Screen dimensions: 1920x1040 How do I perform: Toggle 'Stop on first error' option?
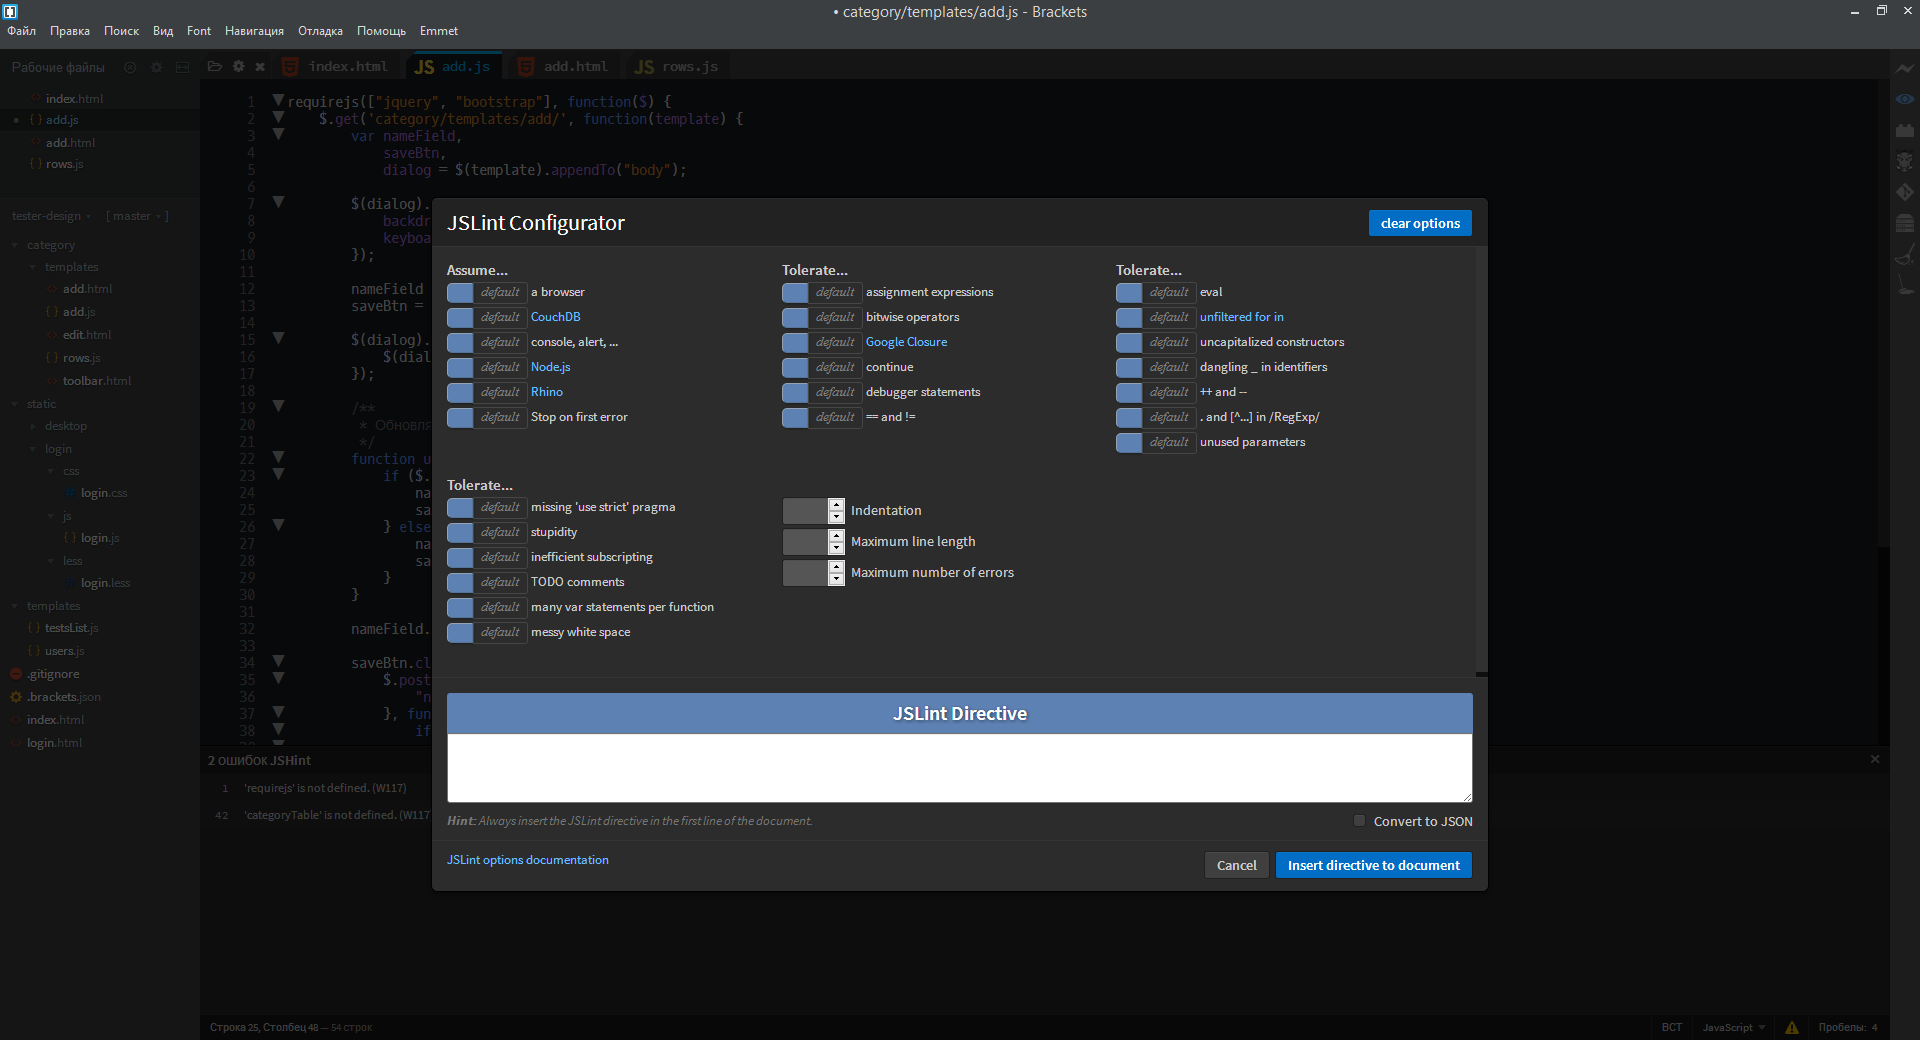pos(487,417)
